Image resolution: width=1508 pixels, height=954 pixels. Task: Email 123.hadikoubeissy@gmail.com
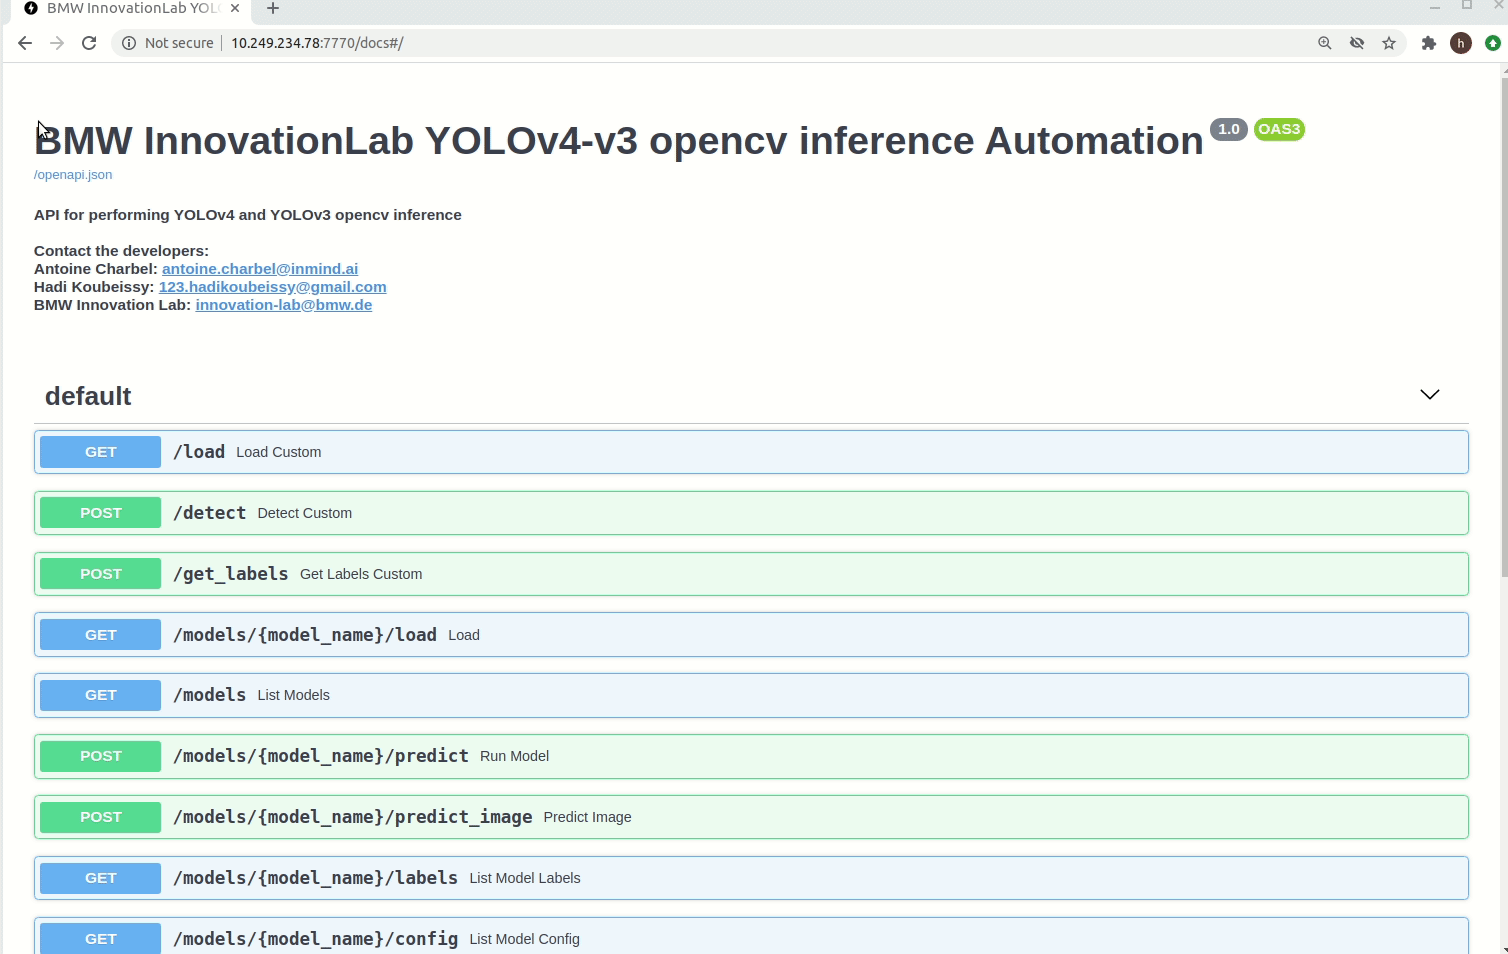point(272,287)
